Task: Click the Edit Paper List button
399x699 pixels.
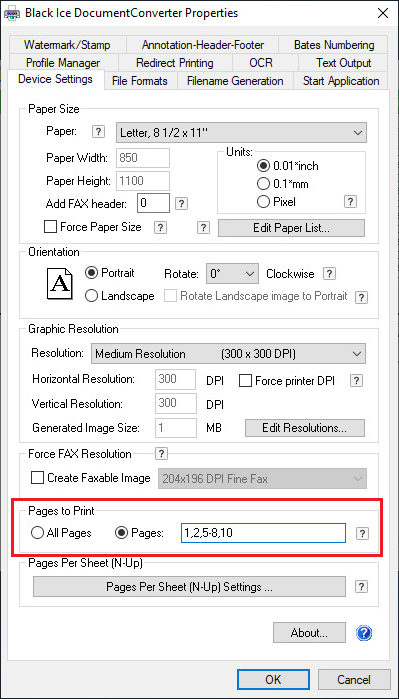Action: (291, 228)
